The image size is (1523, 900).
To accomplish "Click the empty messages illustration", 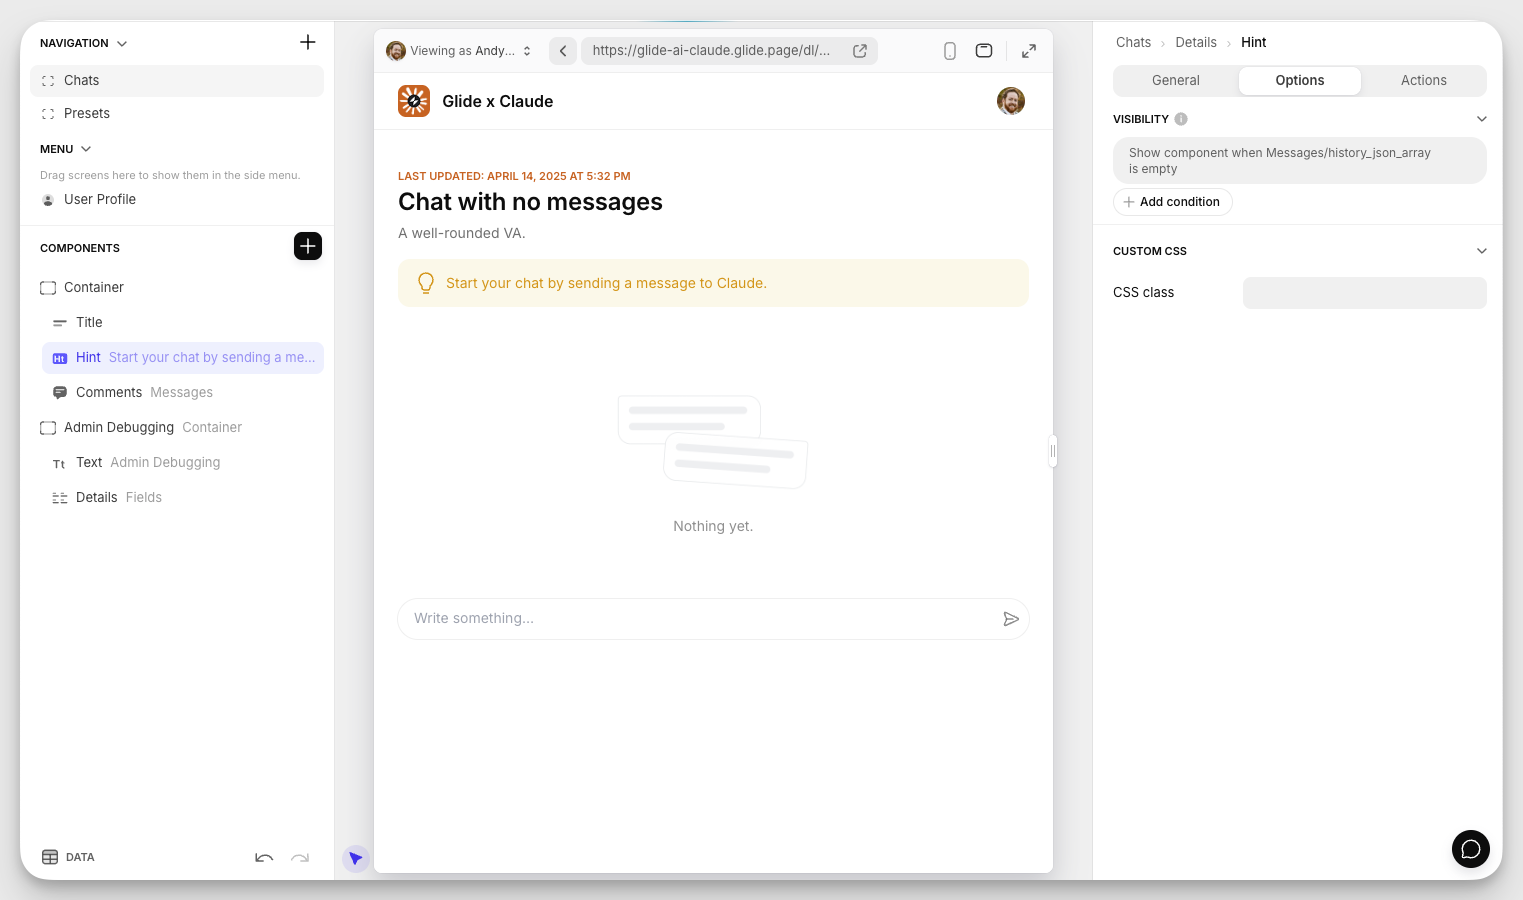I will coord(713,442).
